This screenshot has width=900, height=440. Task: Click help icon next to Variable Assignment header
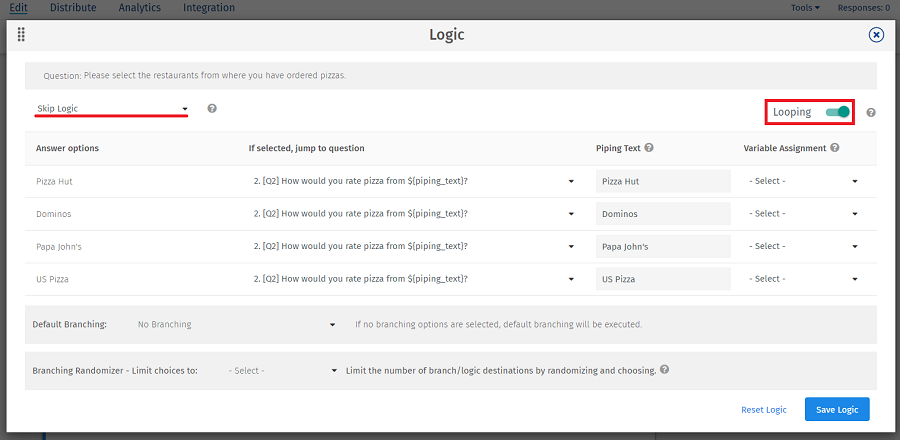[835, 148]
